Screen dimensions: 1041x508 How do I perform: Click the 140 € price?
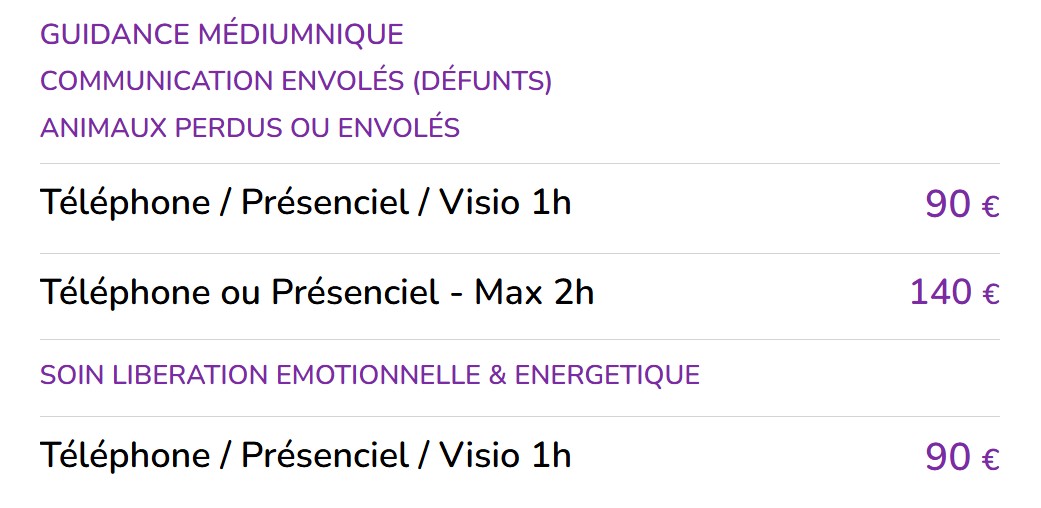click(955, 293)
